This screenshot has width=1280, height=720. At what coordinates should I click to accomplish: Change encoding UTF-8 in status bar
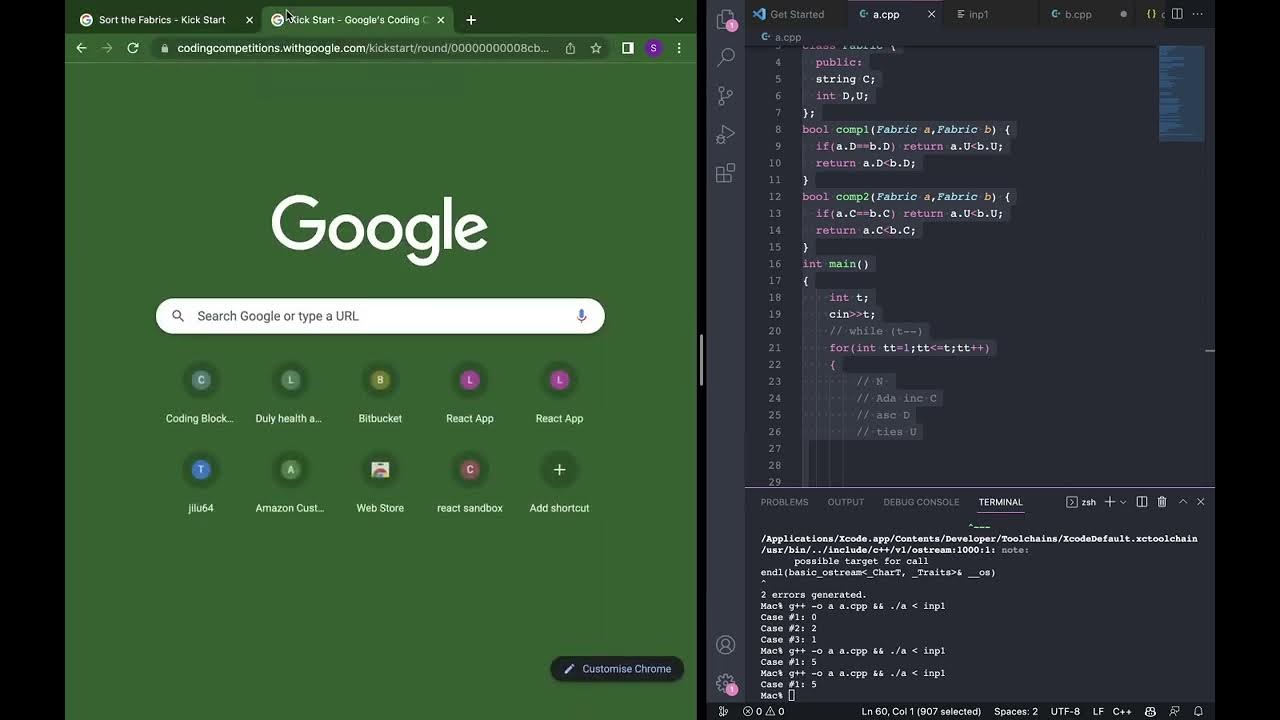tap(1065, 712)
